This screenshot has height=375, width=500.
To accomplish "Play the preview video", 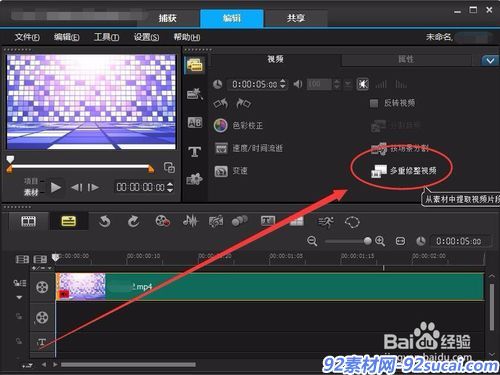I will (56, 188).
